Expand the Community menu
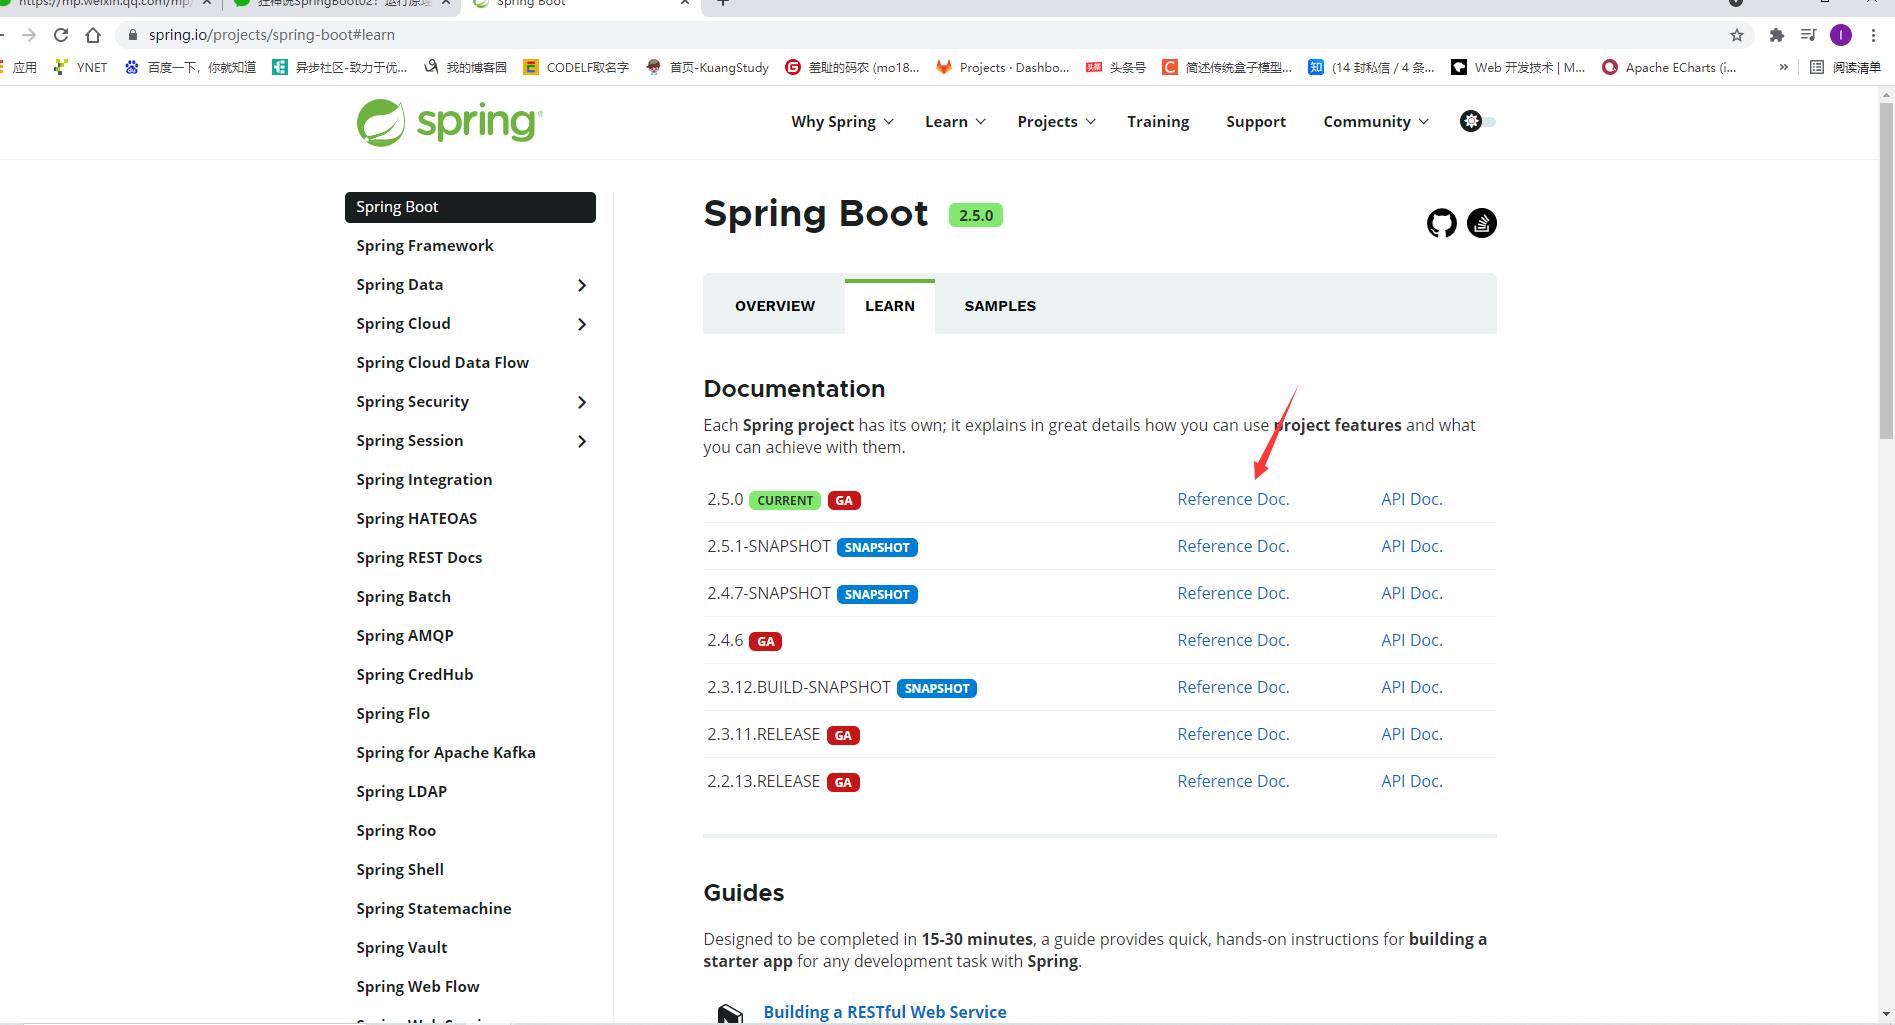Image resolution: width=1895 pixels, height=1025 pixels. point(1376,122)
